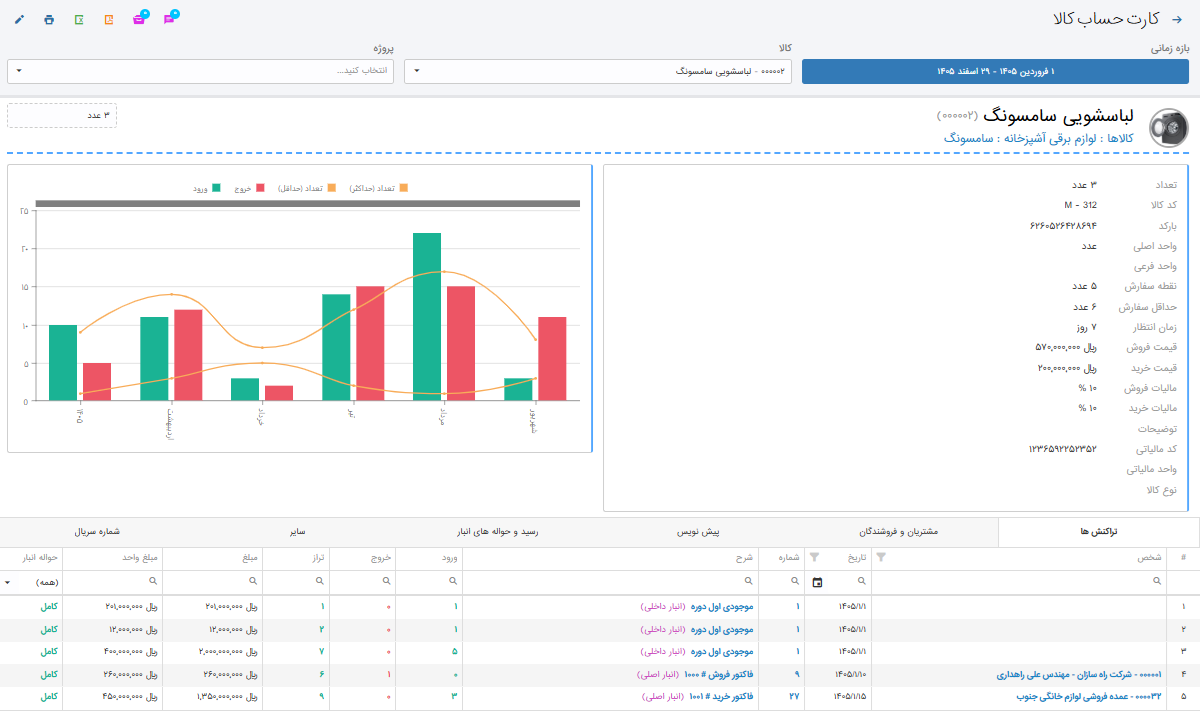This screenshot has width=1200, height=711.
Task: Click the search icon in the مبلغ filter cell
Action: pyautogui.click(x=252, y=581)
